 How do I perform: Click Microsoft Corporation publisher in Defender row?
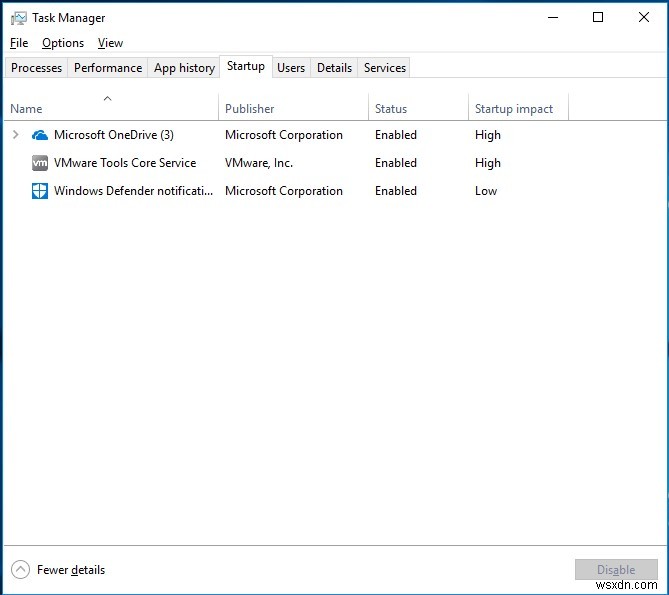[284, 191]
